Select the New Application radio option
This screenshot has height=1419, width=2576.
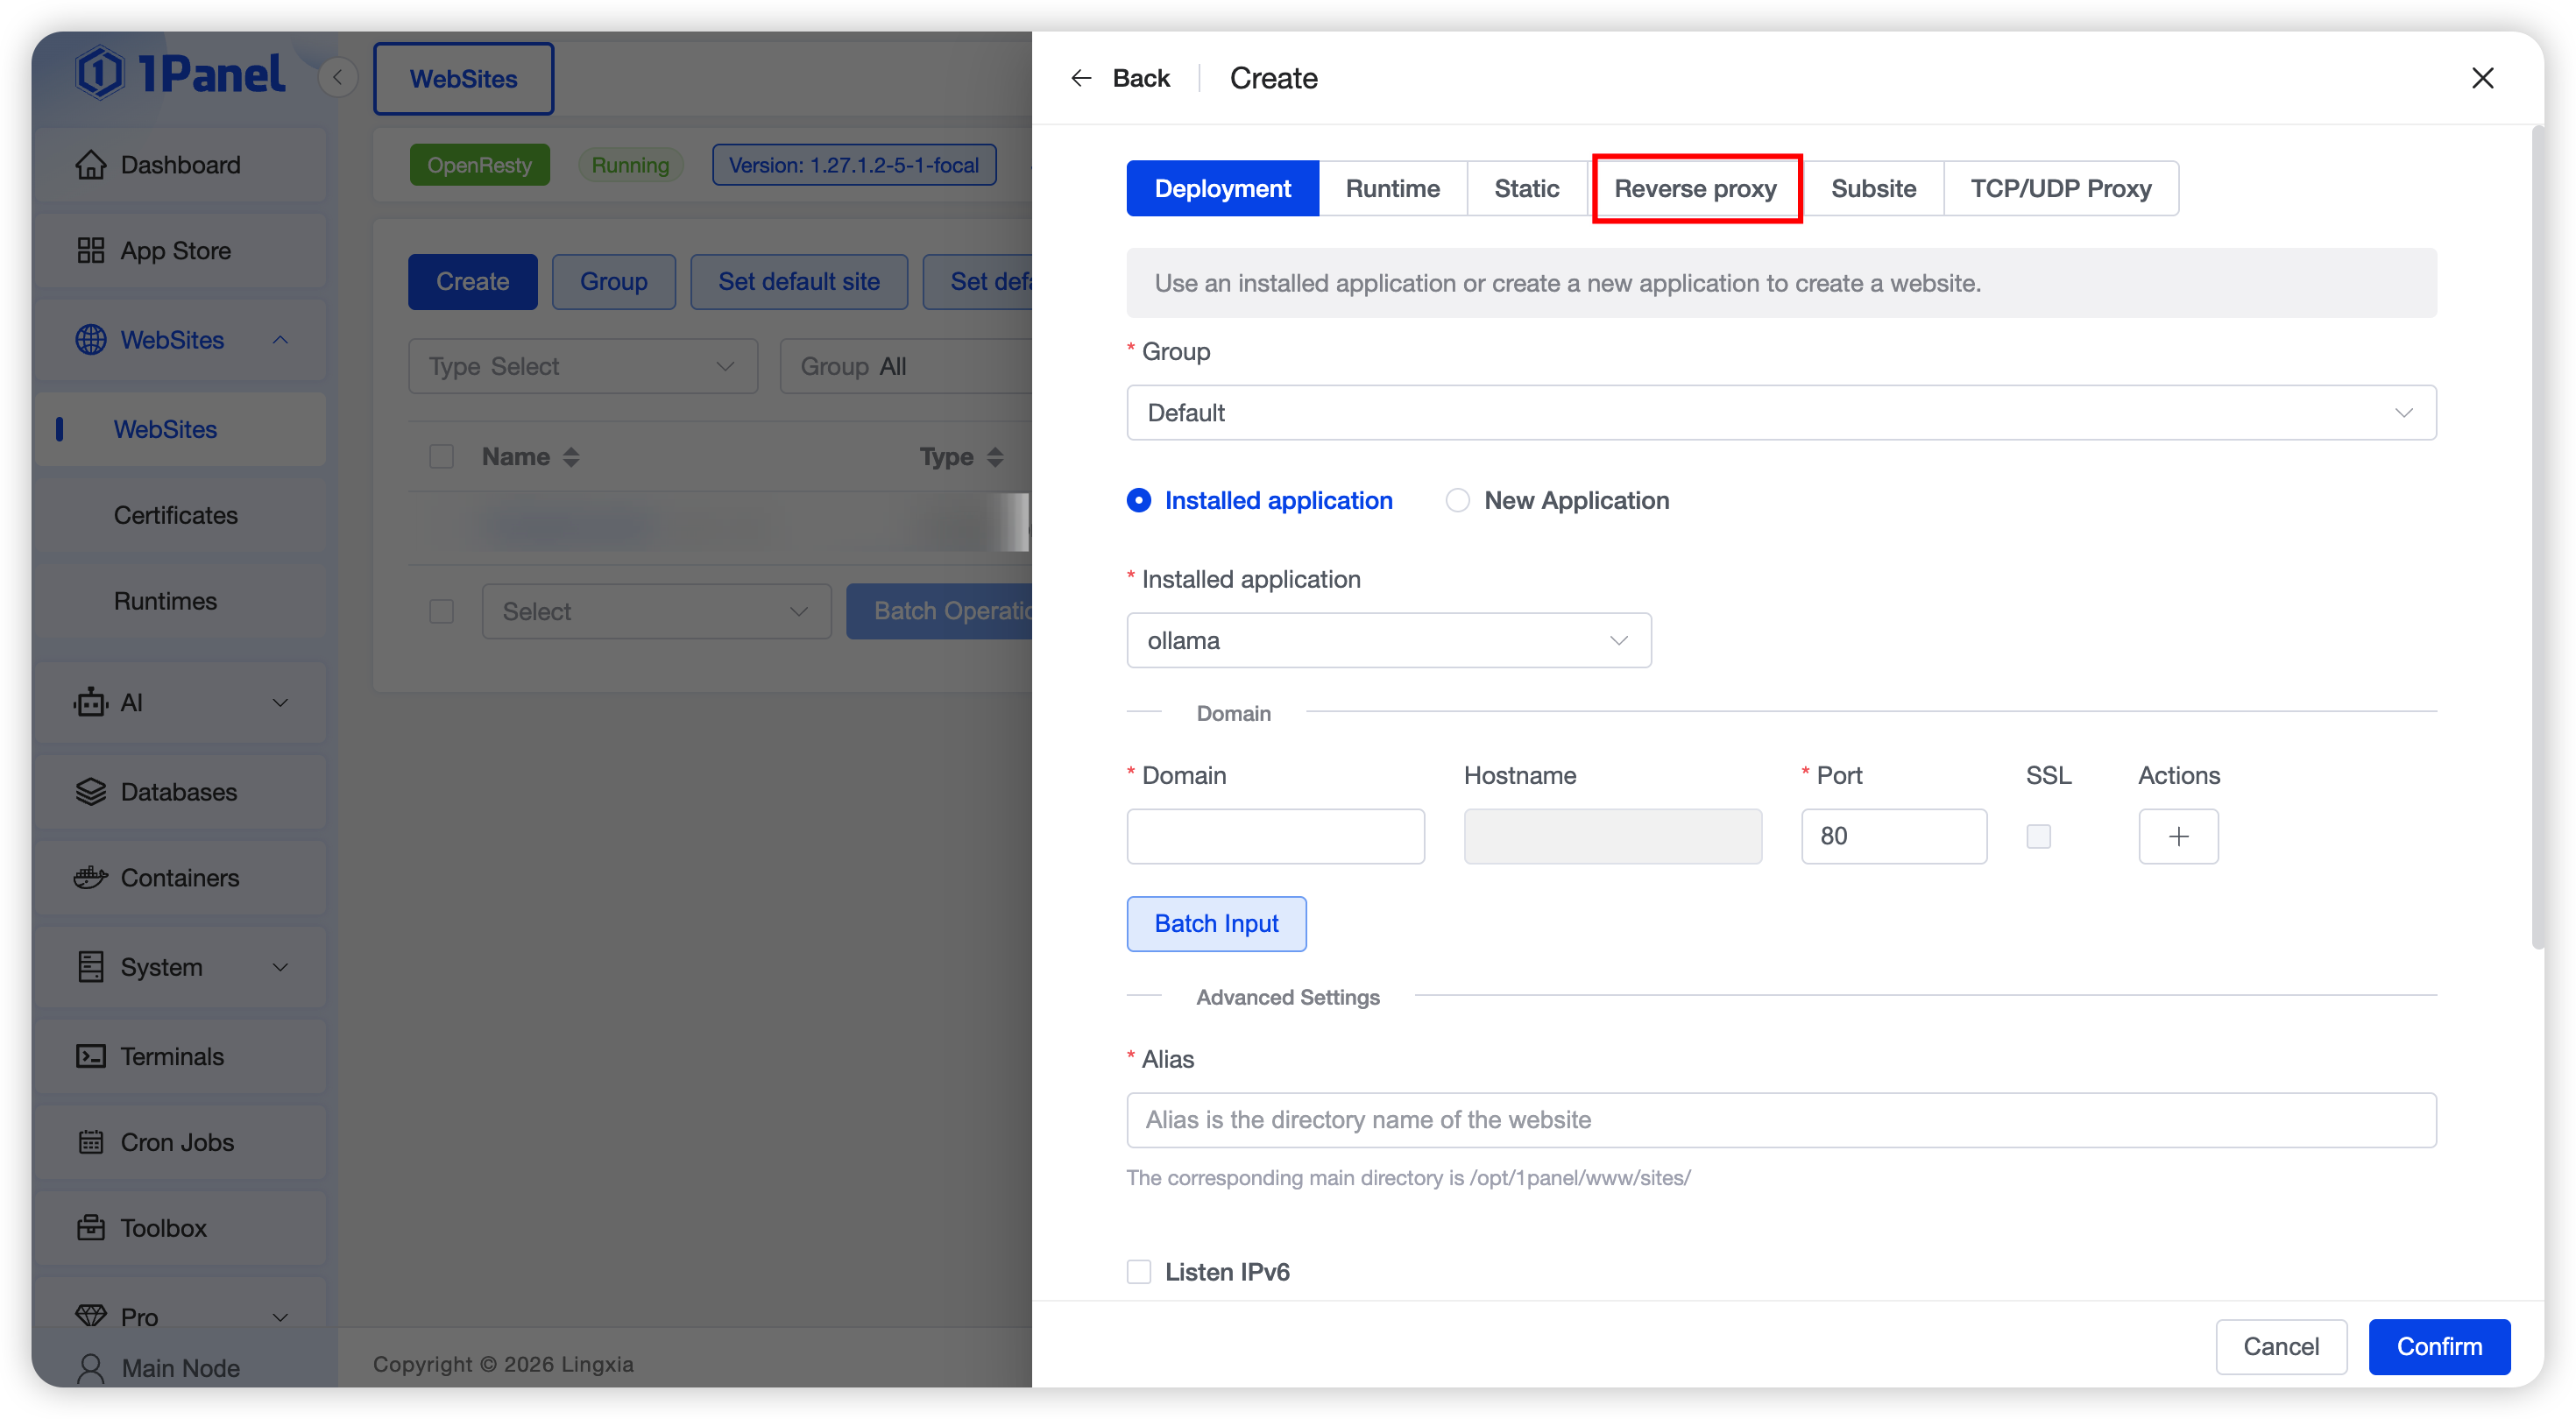pyautogui.click(x=1457, y=500)
